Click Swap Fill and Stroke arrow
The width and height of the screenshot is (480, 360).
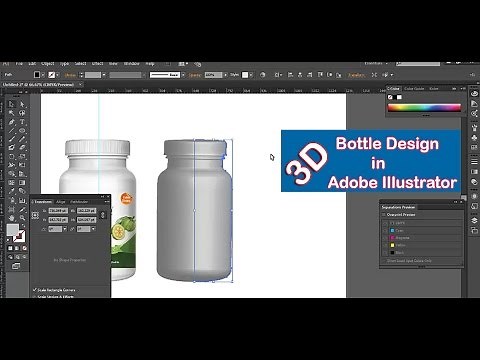23,227
